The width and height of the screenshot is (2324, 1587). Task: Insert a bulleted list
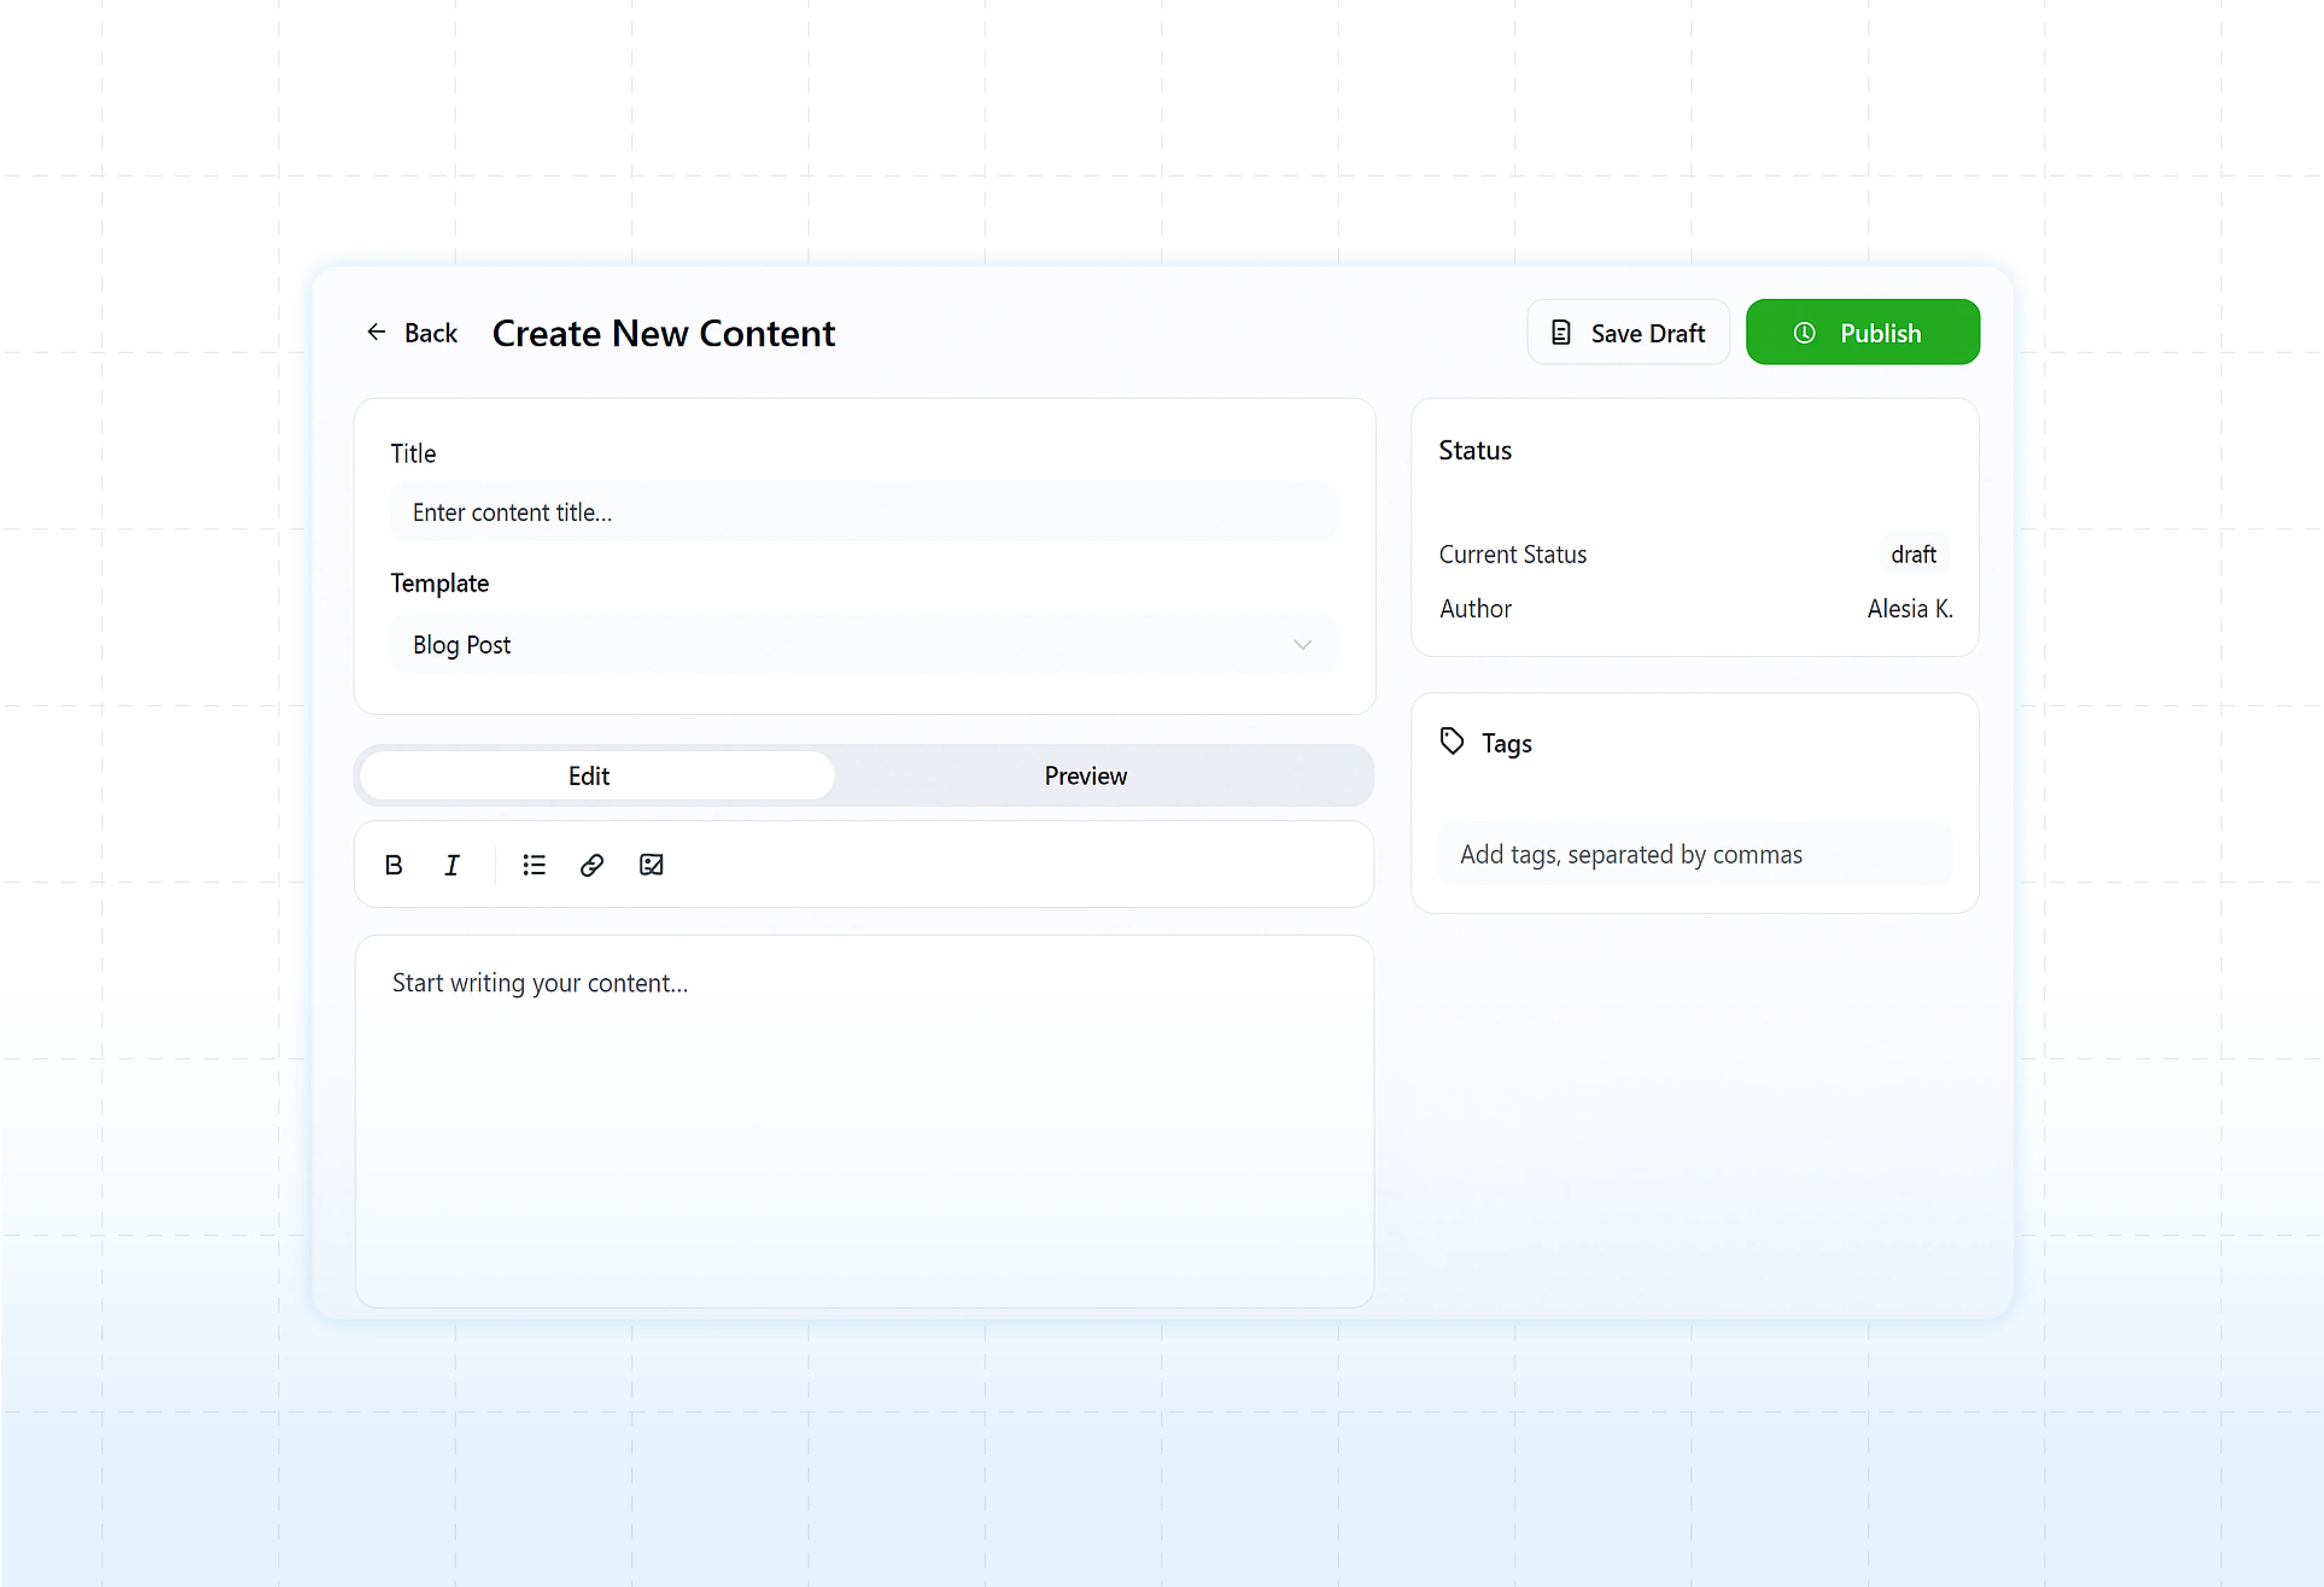(534, 865)
